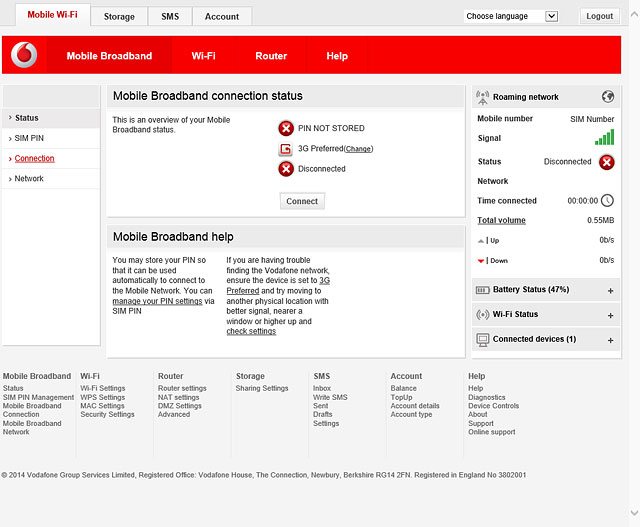This screenshot has height=527, width=640.
Task: Click the signal strength bars icon
Action: coord(604,137)
